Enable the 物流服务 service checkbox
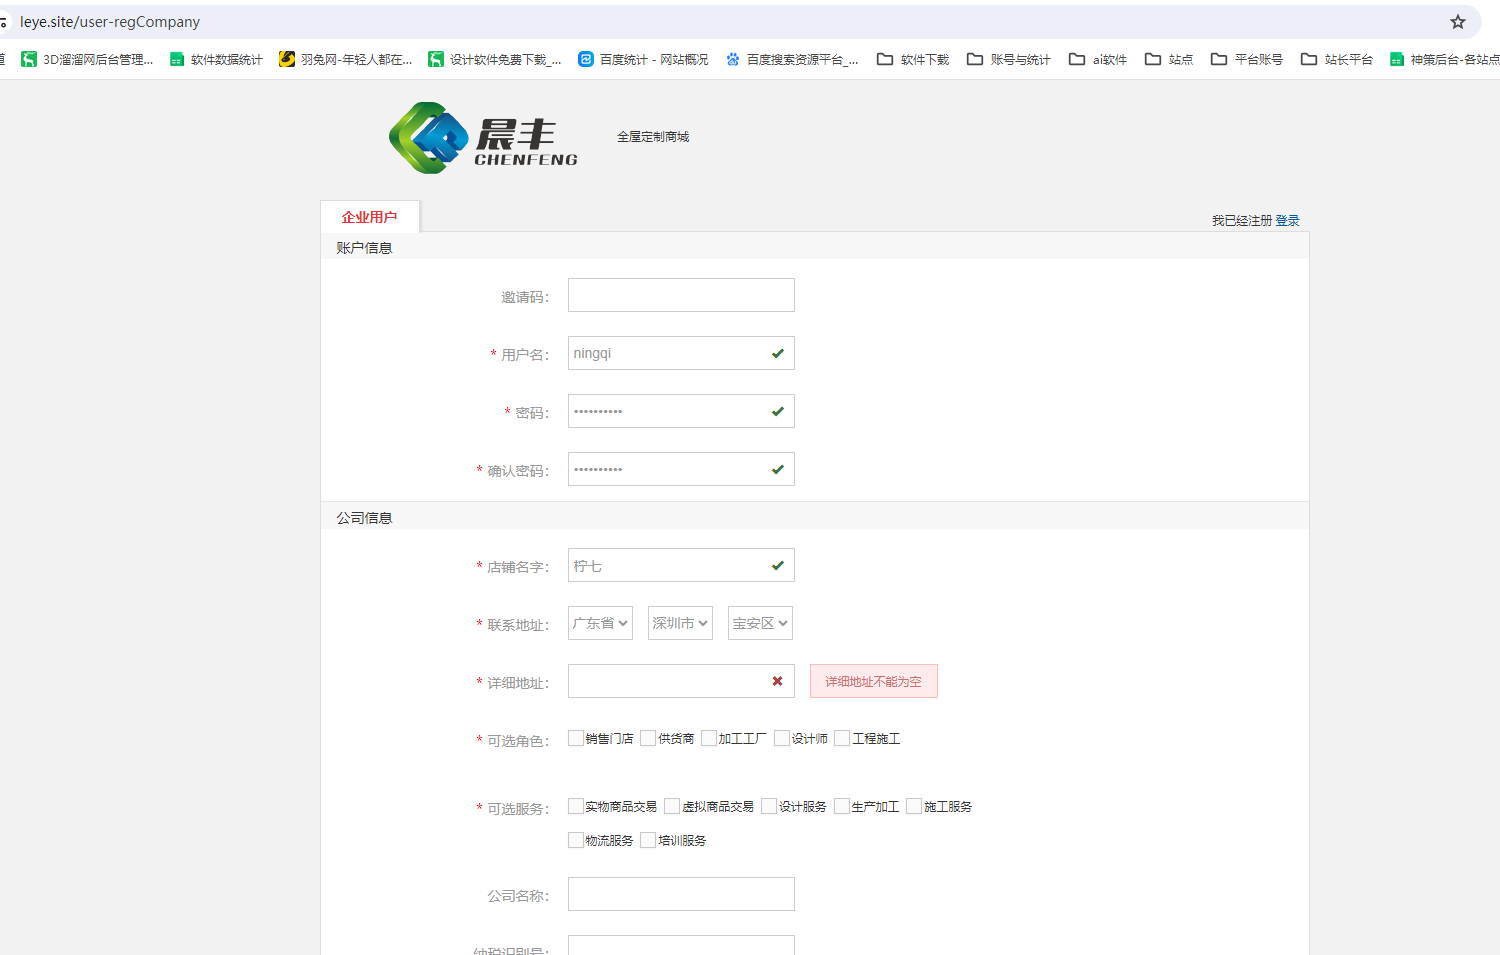 tap(576, 840)
